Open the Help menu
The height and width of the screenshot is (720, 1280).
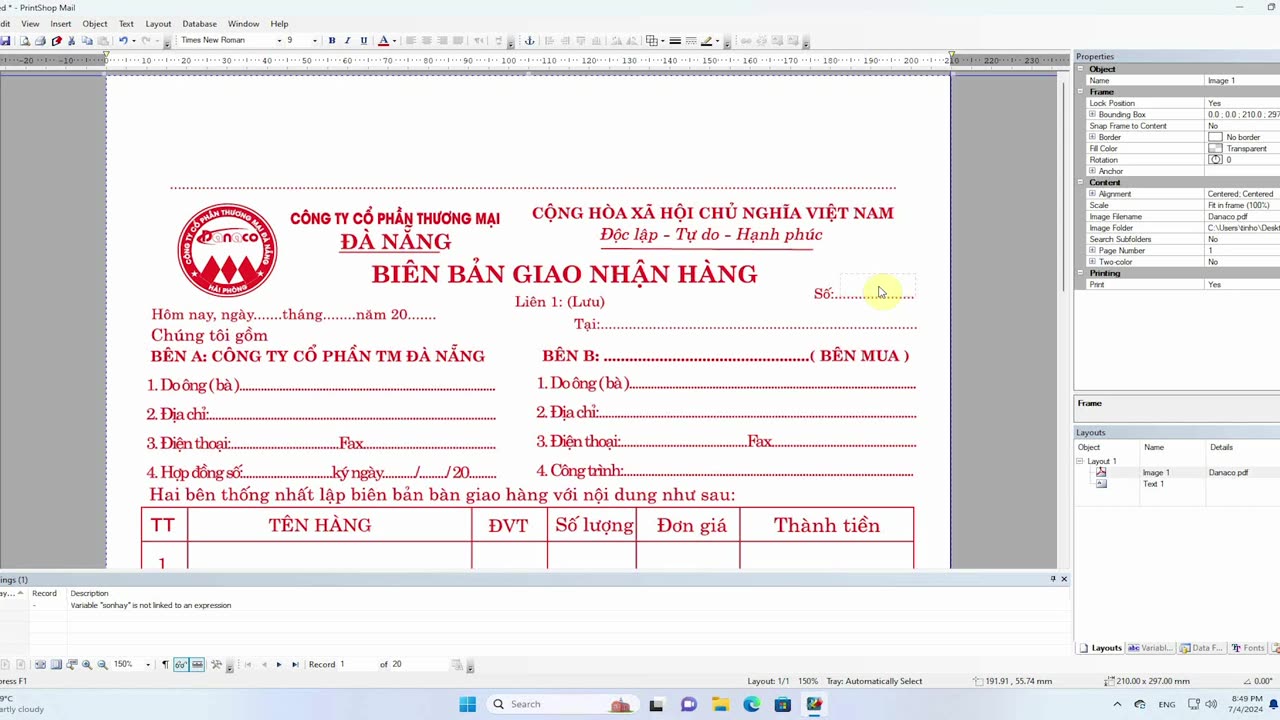point(279,24)
